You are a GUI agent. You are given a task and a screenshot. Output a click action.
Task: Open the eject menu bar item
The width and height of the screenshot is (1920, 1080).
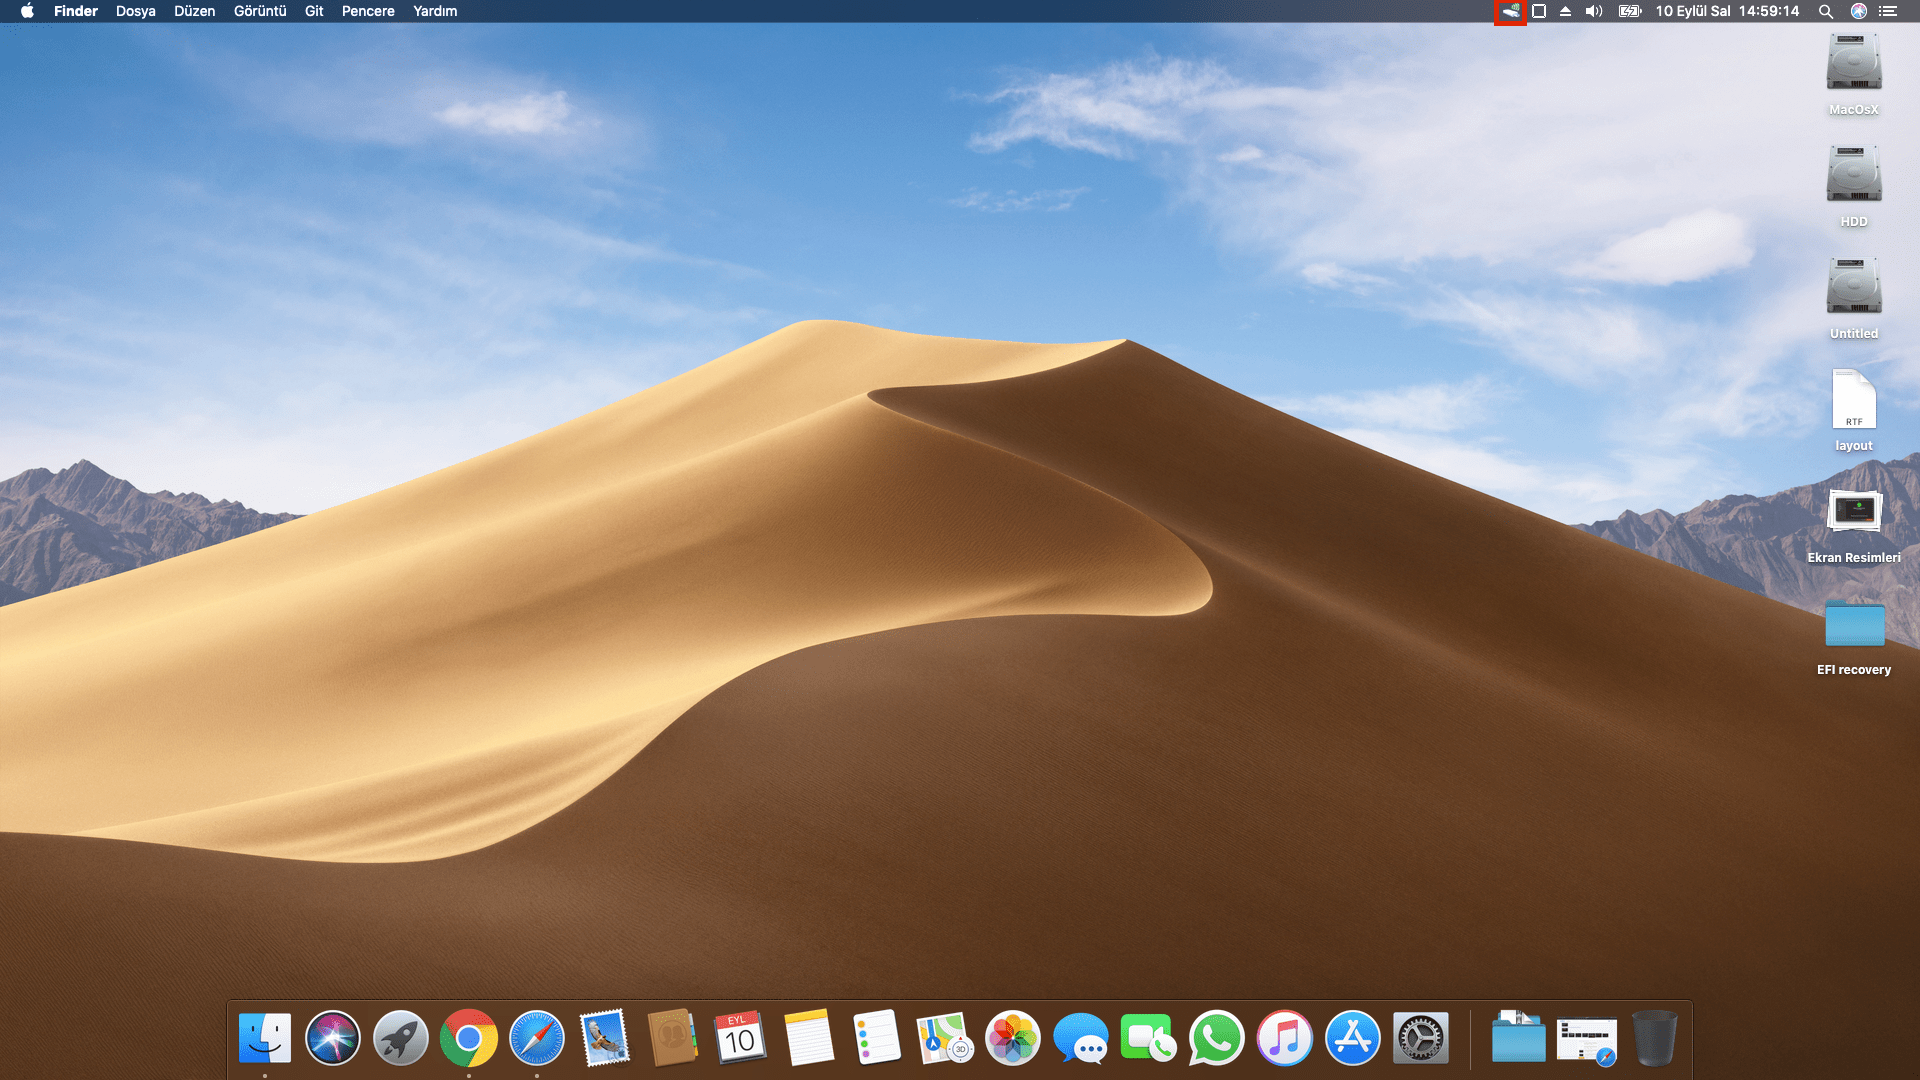[1566, 12]
